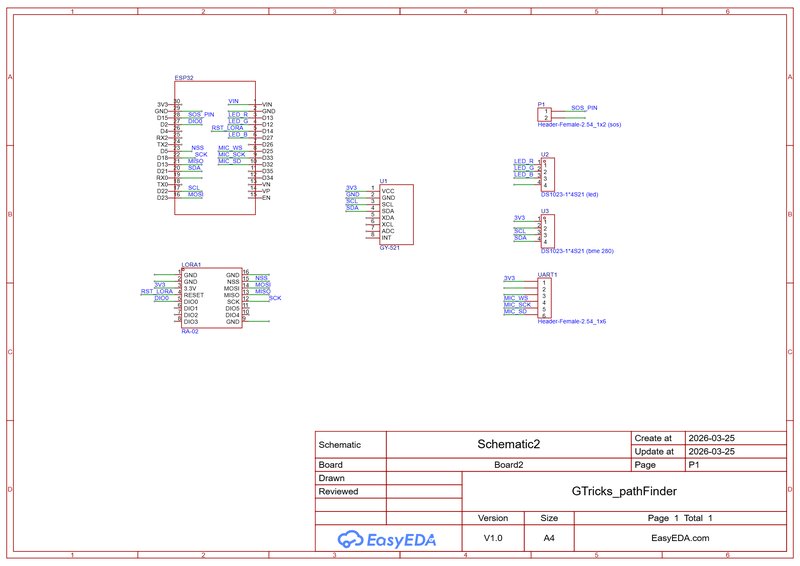
Task: Click the EN pin label on ESP32
Action: pyautogui.click(x=266, y=198)
